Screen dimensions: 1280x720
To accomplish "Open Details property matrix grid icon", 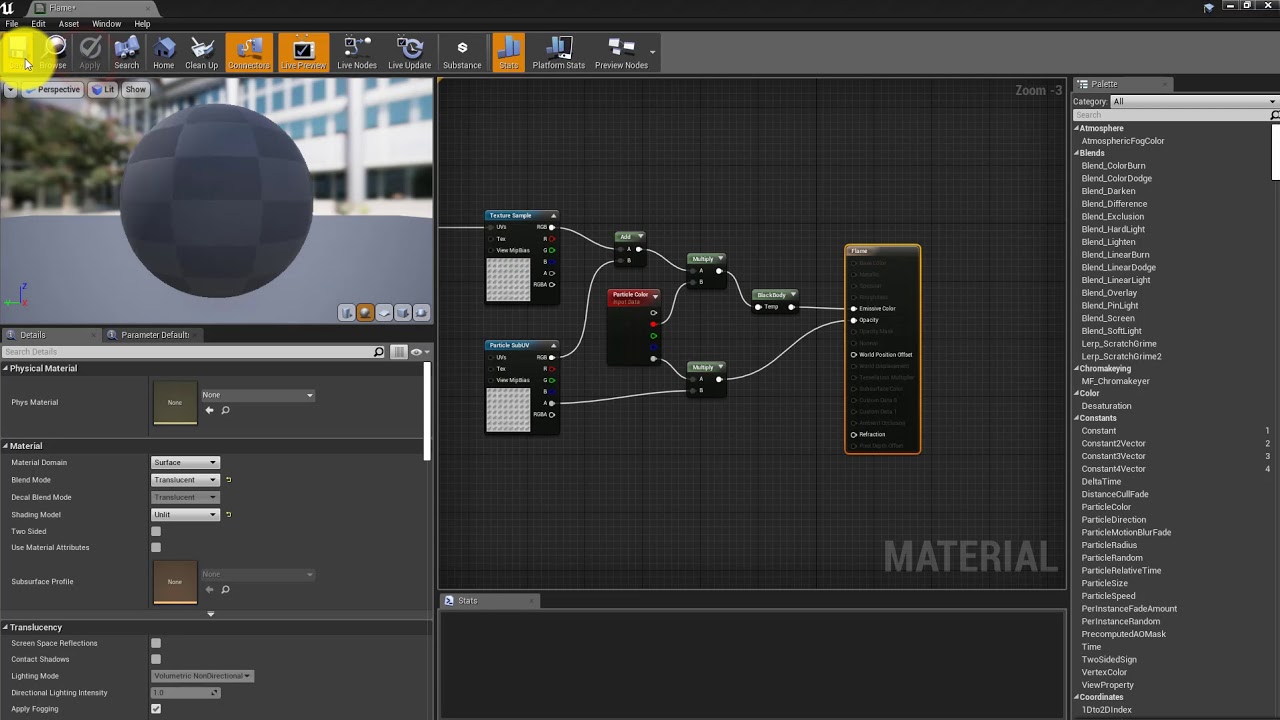I will [399, 352].
